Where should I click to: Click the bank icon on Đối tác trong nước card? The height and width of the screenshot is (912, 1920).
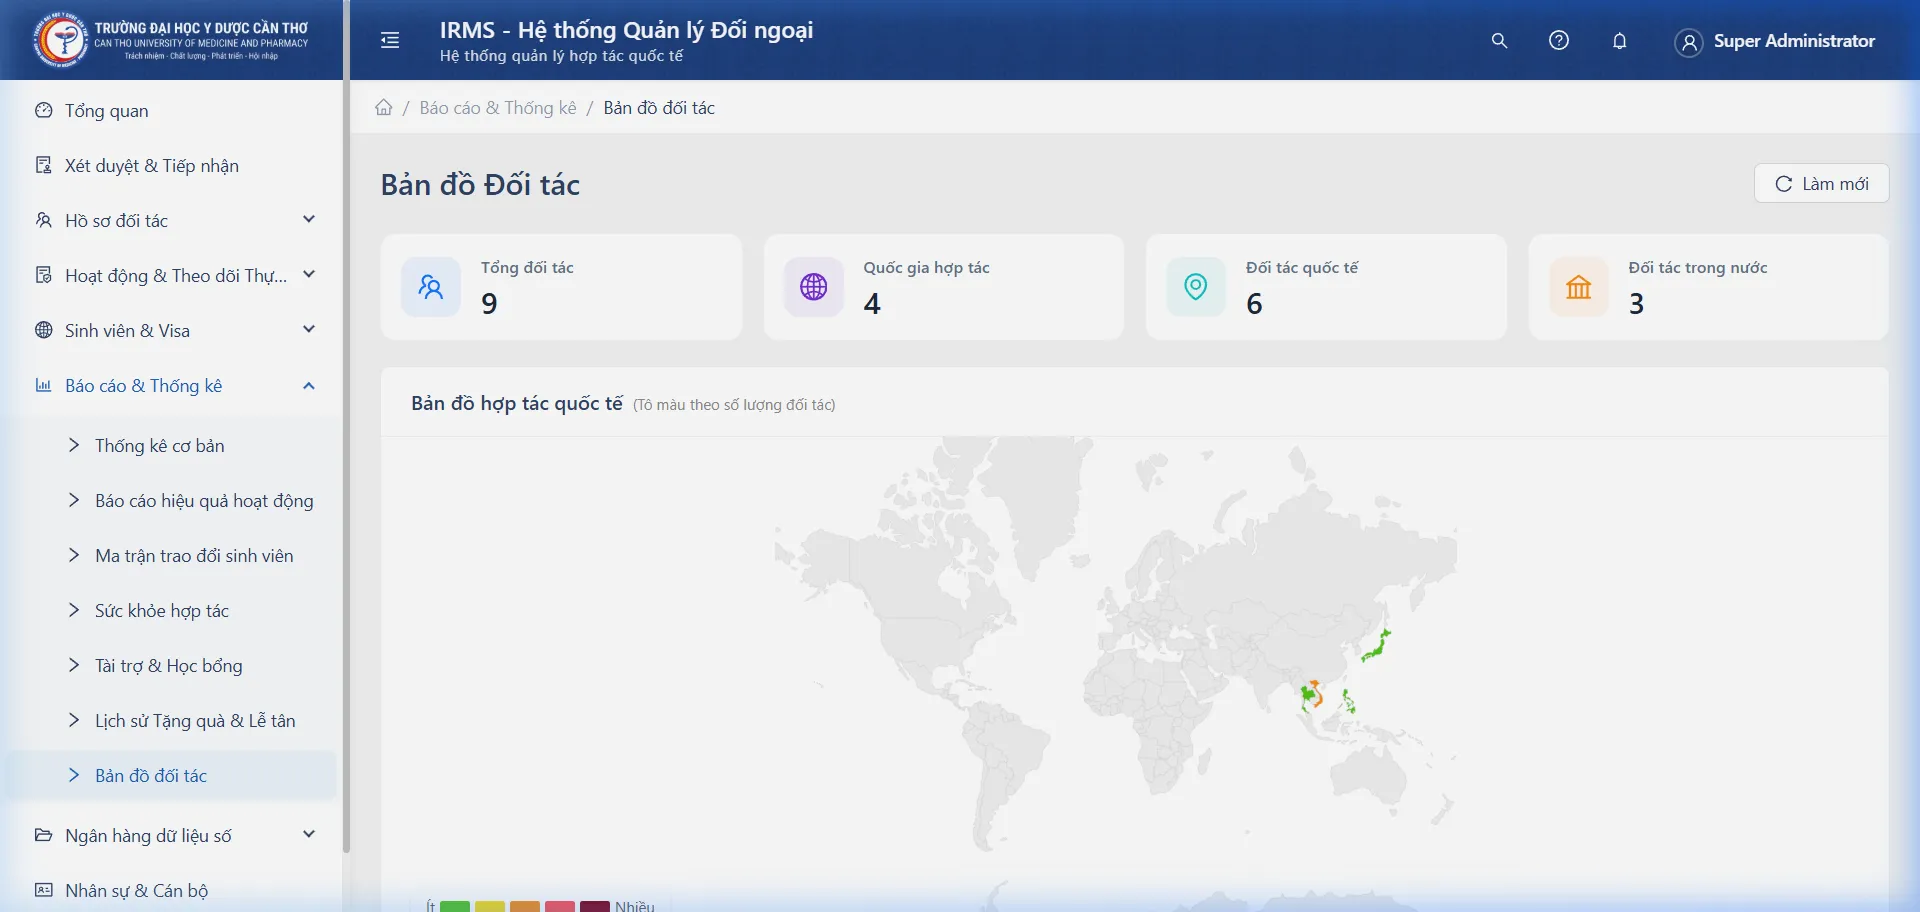coord(1578,287)
